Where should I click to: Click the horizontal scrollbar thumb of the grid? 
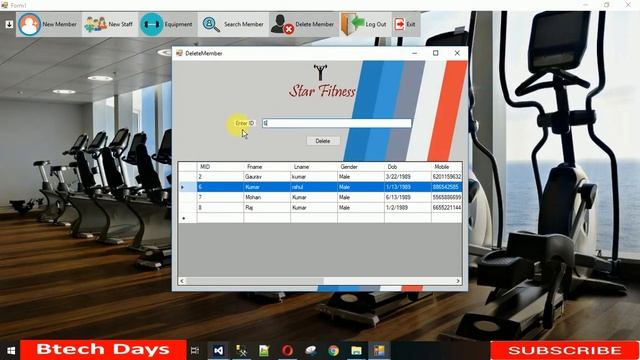pyautogui.click(x=255, y=281)
